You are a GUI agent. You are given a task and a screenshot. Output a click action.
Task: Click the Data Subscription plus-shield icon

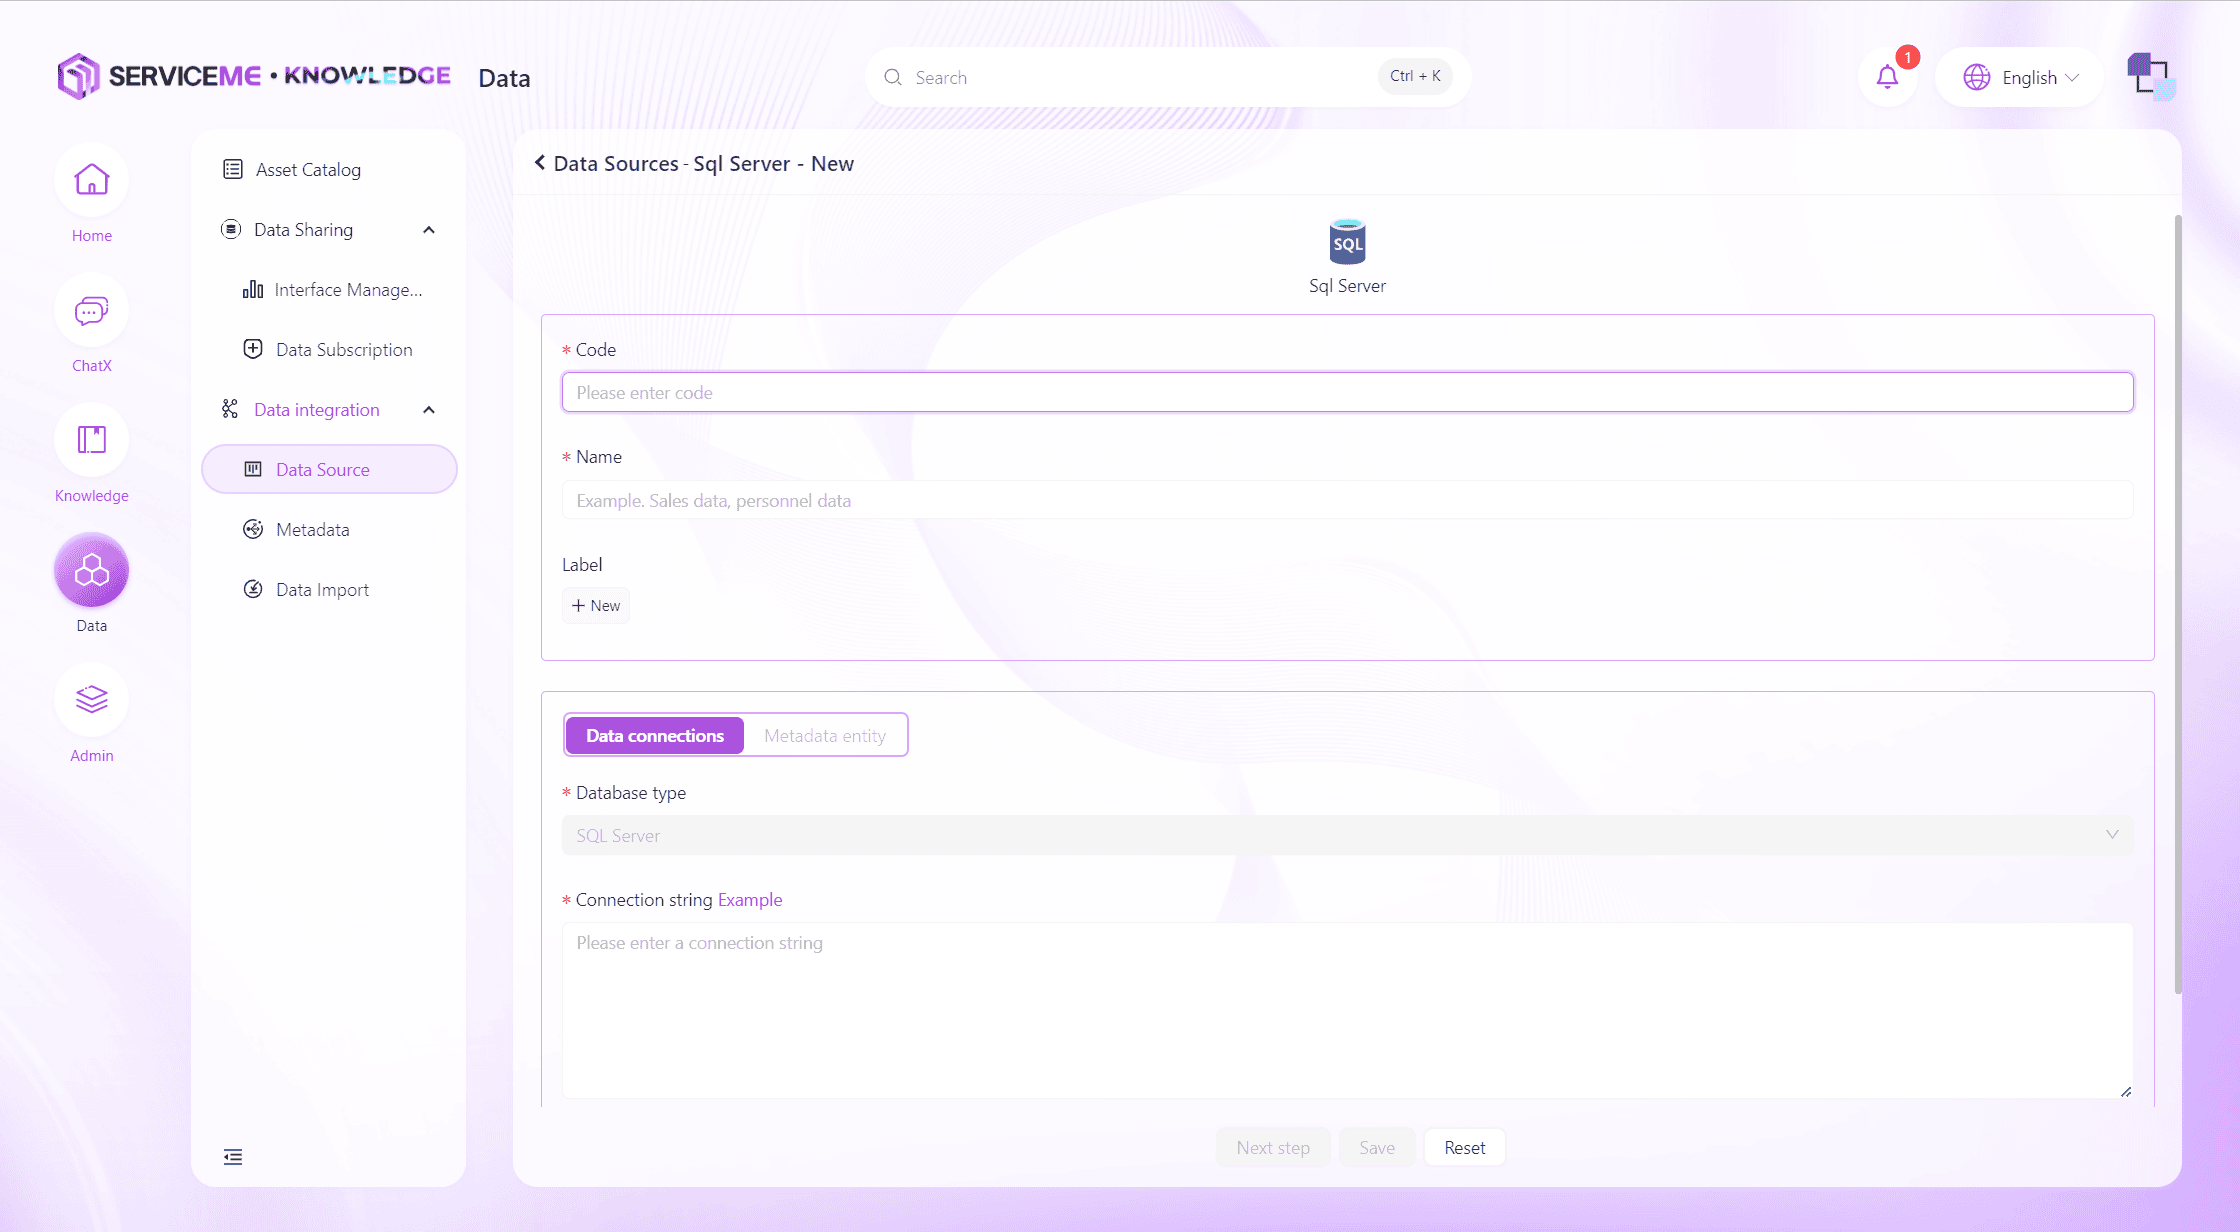coord(253,349)
